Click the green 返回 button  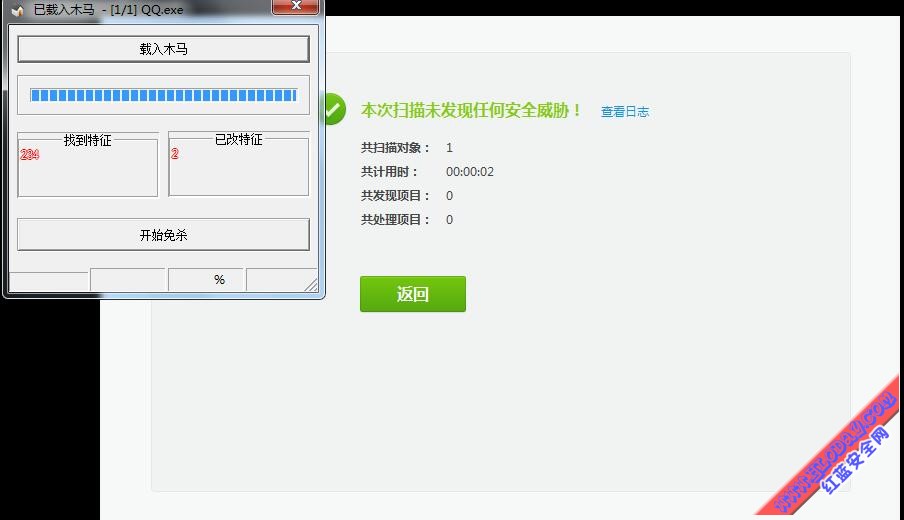point(412,294)
